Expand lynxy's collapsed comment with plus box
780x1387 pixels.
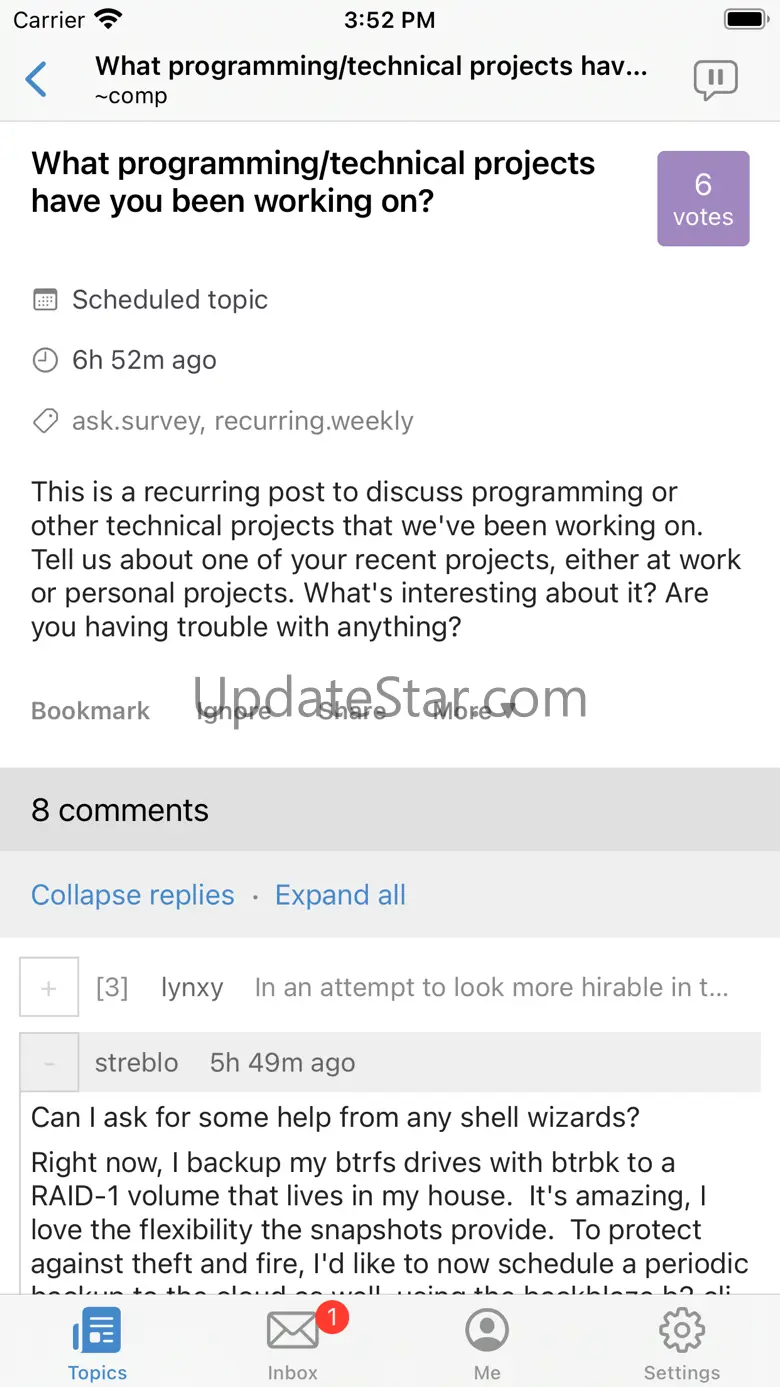49,988
